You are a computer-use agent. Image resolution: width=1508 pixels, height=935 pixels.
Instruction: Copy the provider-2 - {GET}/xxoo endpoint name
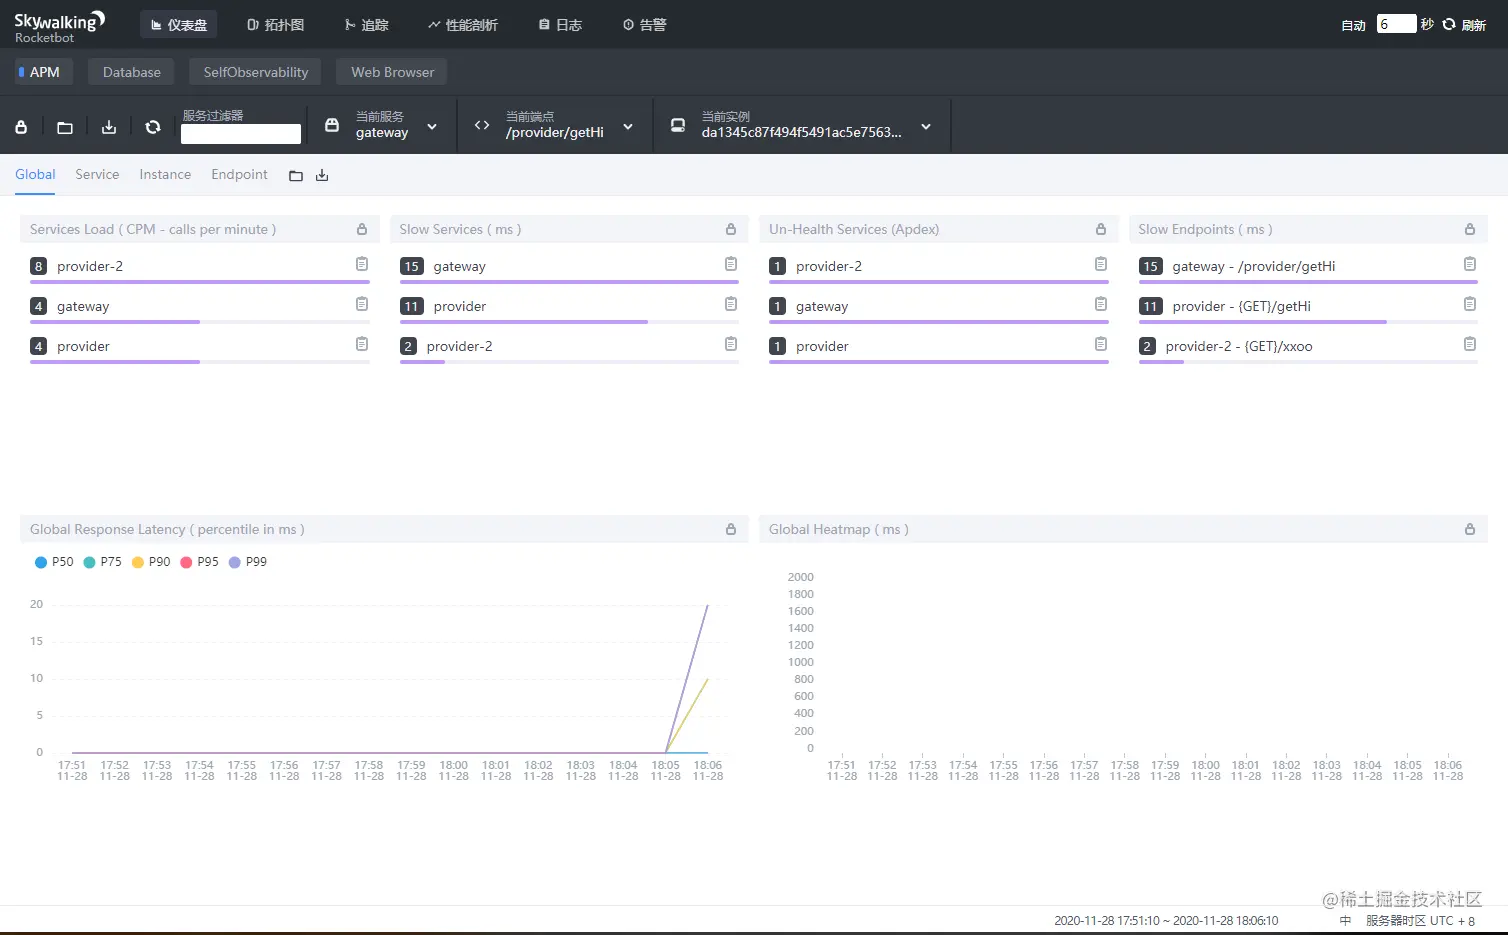[x=1470, y=344]
